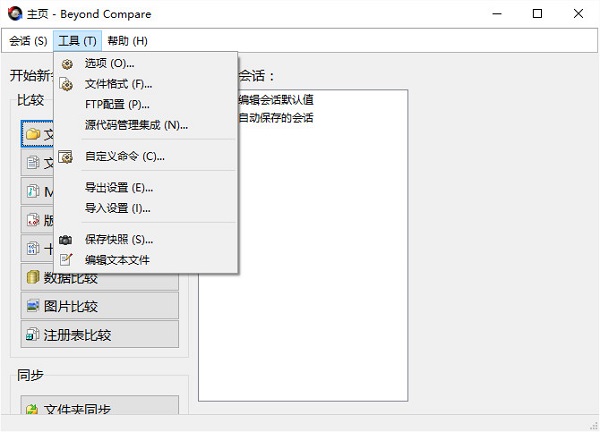Screen dimensions: 600x432
Task: Click the 数据比较 data icon
Action: [x=33, y=277]
